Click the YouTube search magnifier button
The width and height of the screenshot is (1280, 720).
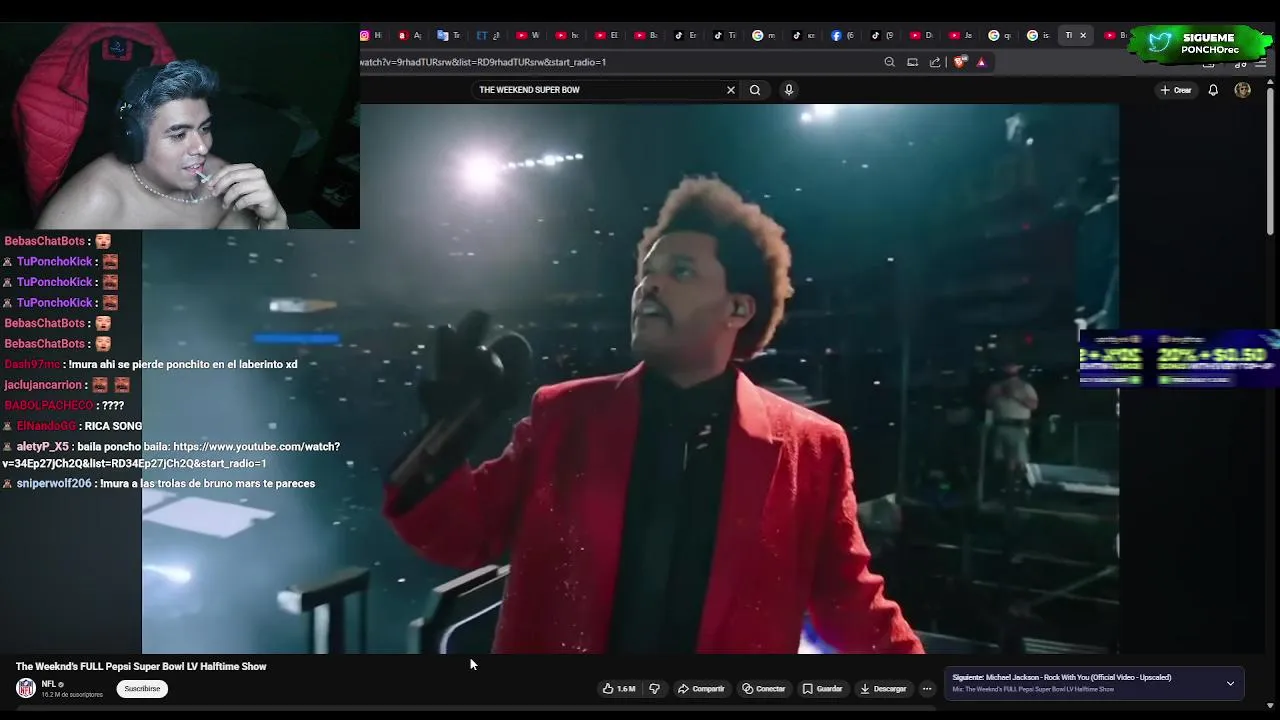755,90
